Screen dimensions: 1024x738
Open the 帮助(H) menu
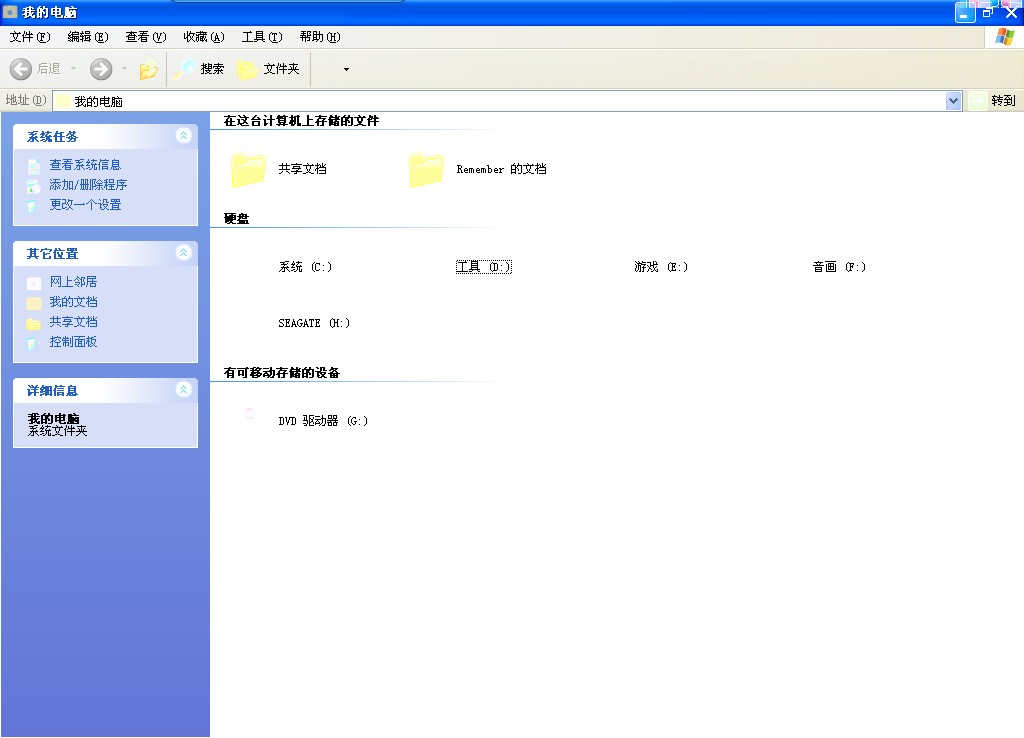click(x=320, y=37)
